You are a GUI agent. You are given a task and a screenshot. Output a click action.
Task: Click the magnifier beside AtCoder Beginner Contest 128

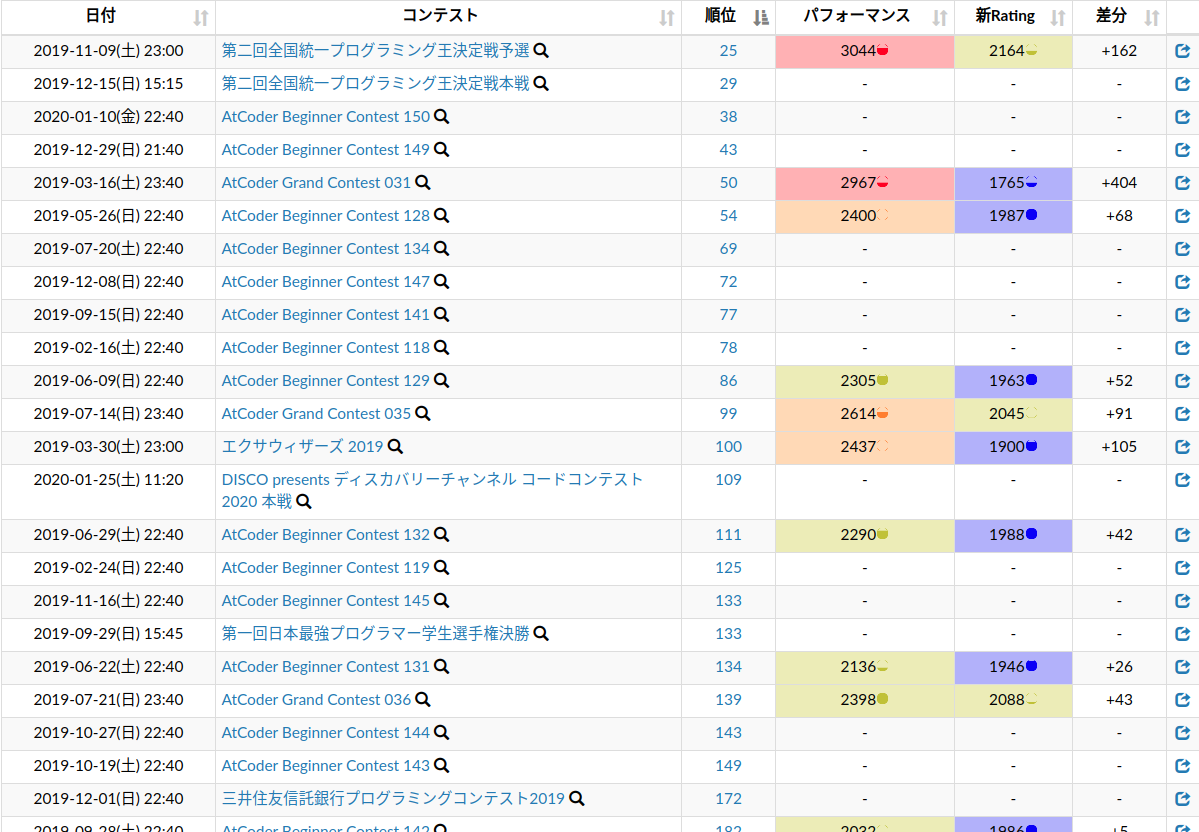click(x=442, y=216)
